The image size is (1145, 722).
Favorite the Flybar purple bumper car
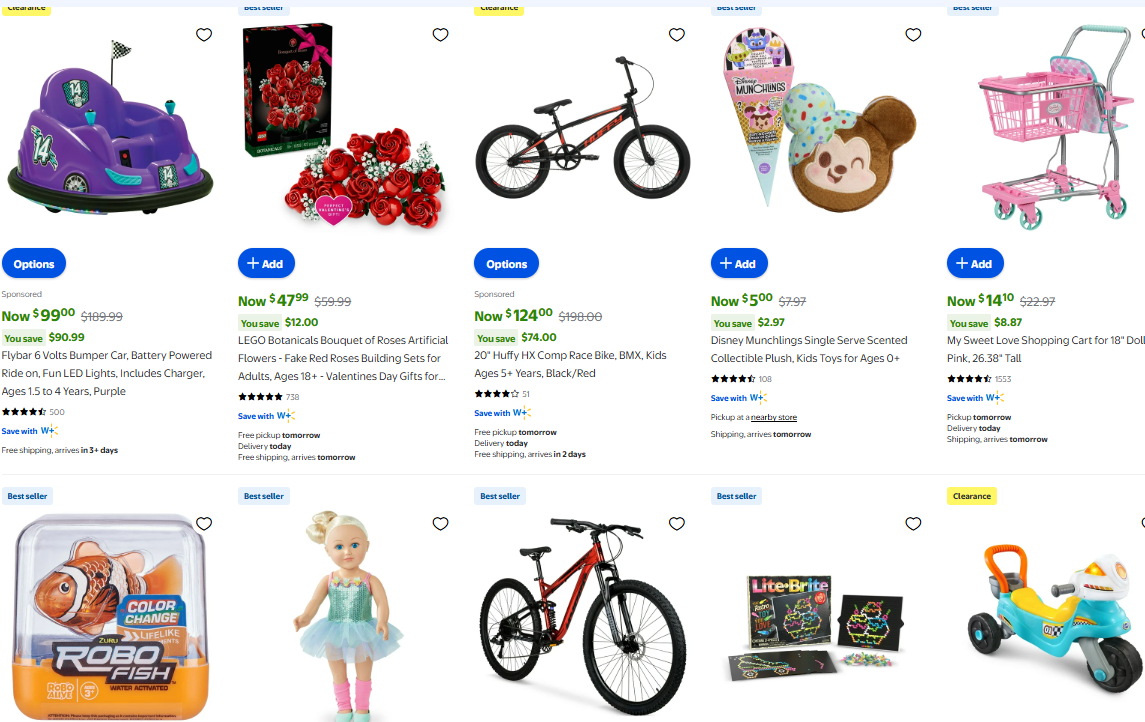[204, 34]
